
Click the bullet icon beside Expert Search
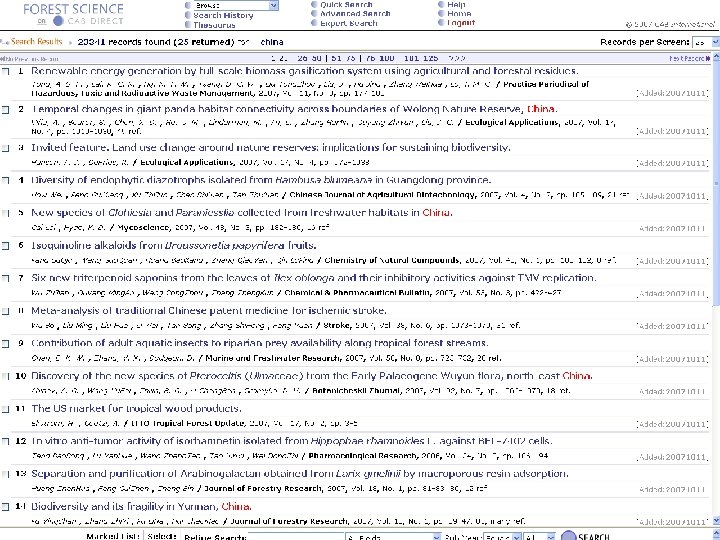click(314, 23)
